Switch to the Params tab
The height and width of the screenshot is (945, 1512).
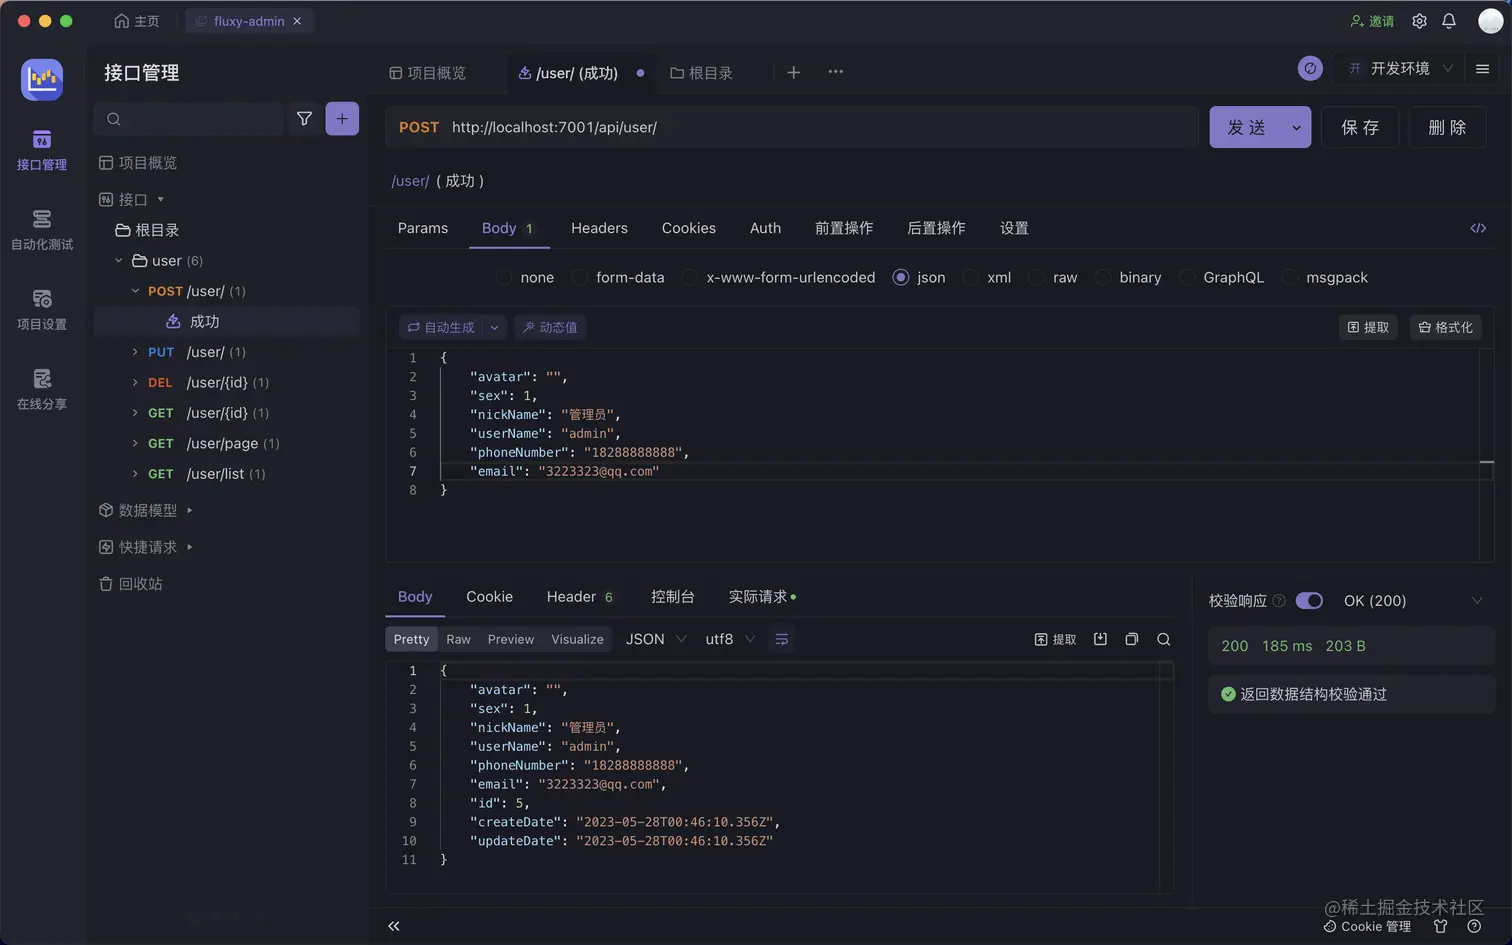[x=423, y=228]
